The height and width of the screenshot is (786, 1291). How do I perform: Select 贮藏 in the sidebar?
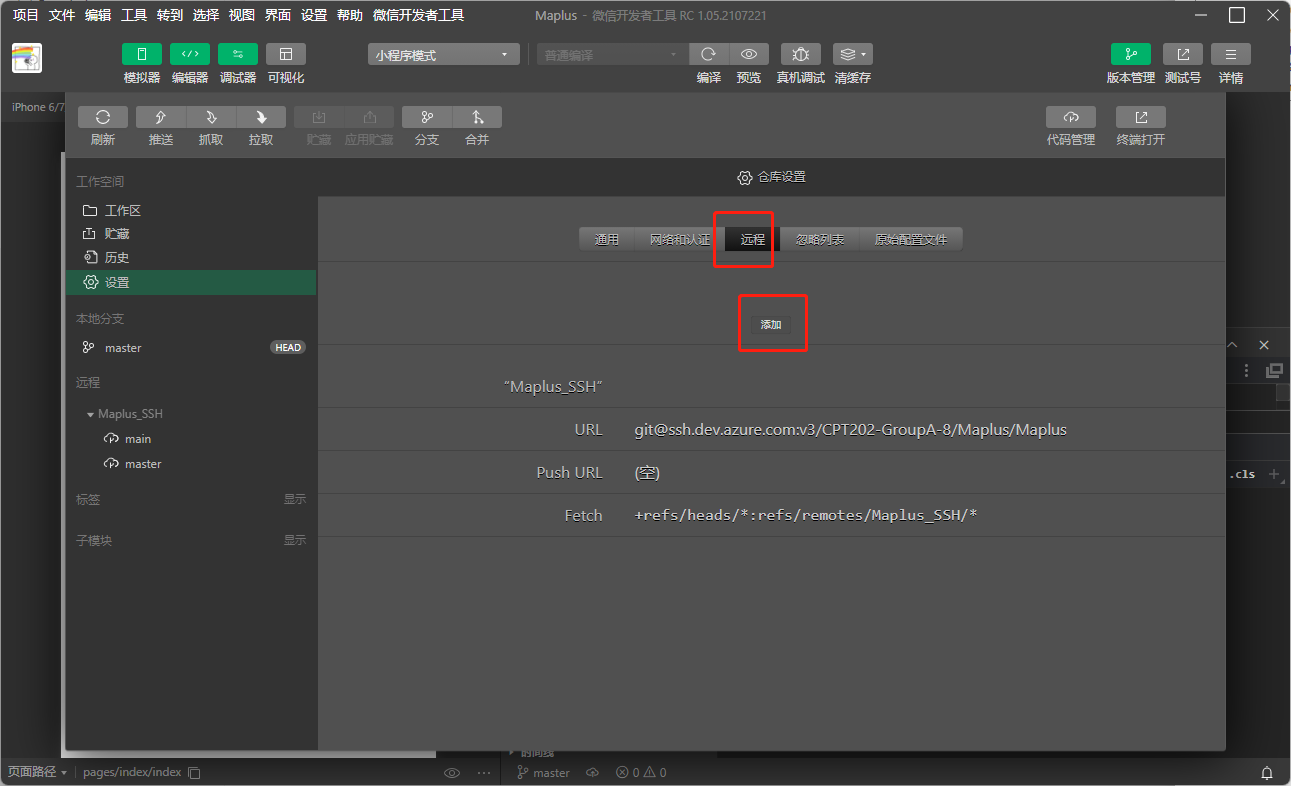pos(191,234)
